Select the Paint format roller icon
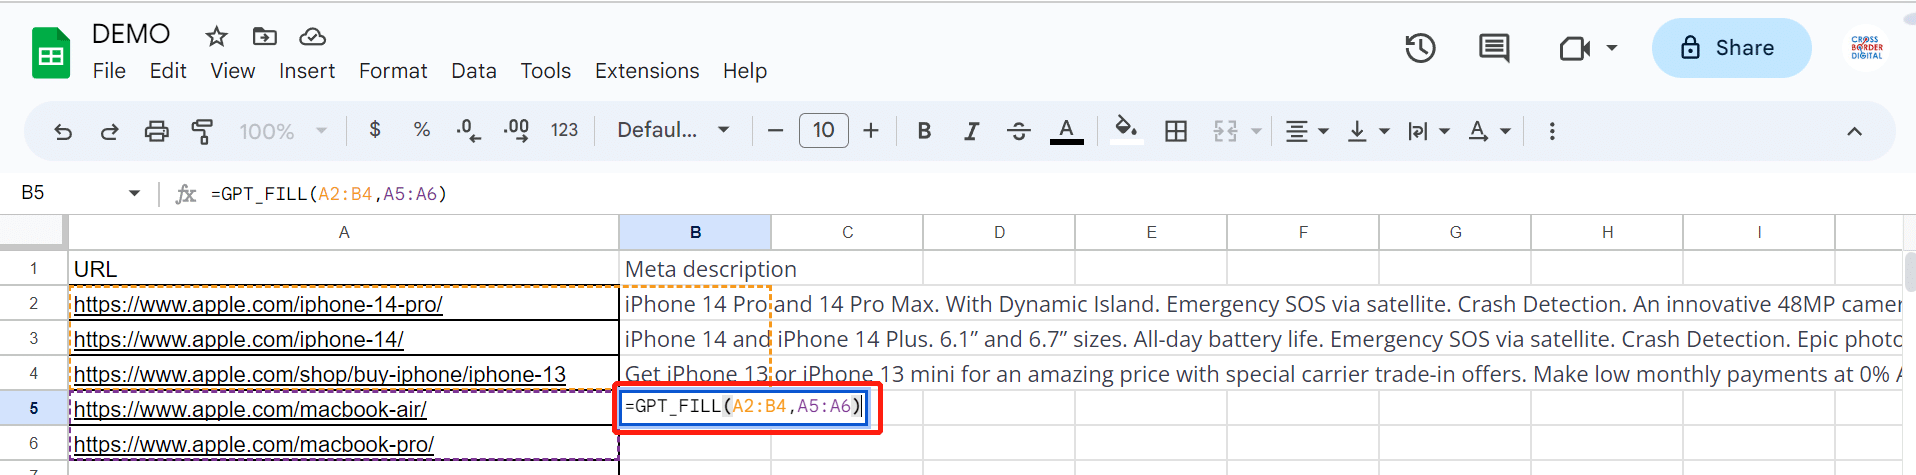1916x475 pixels. 202,131
